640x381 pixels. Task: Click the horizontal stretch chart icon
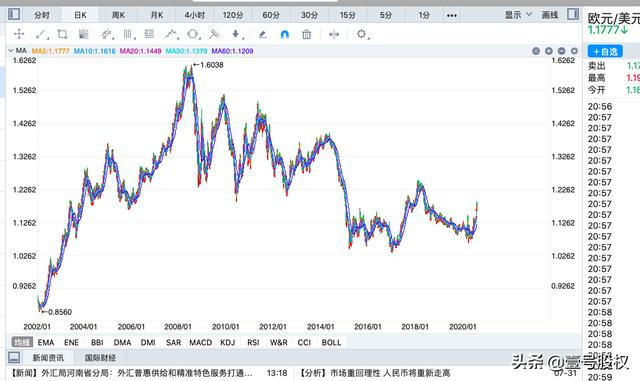tap(334, 34)
